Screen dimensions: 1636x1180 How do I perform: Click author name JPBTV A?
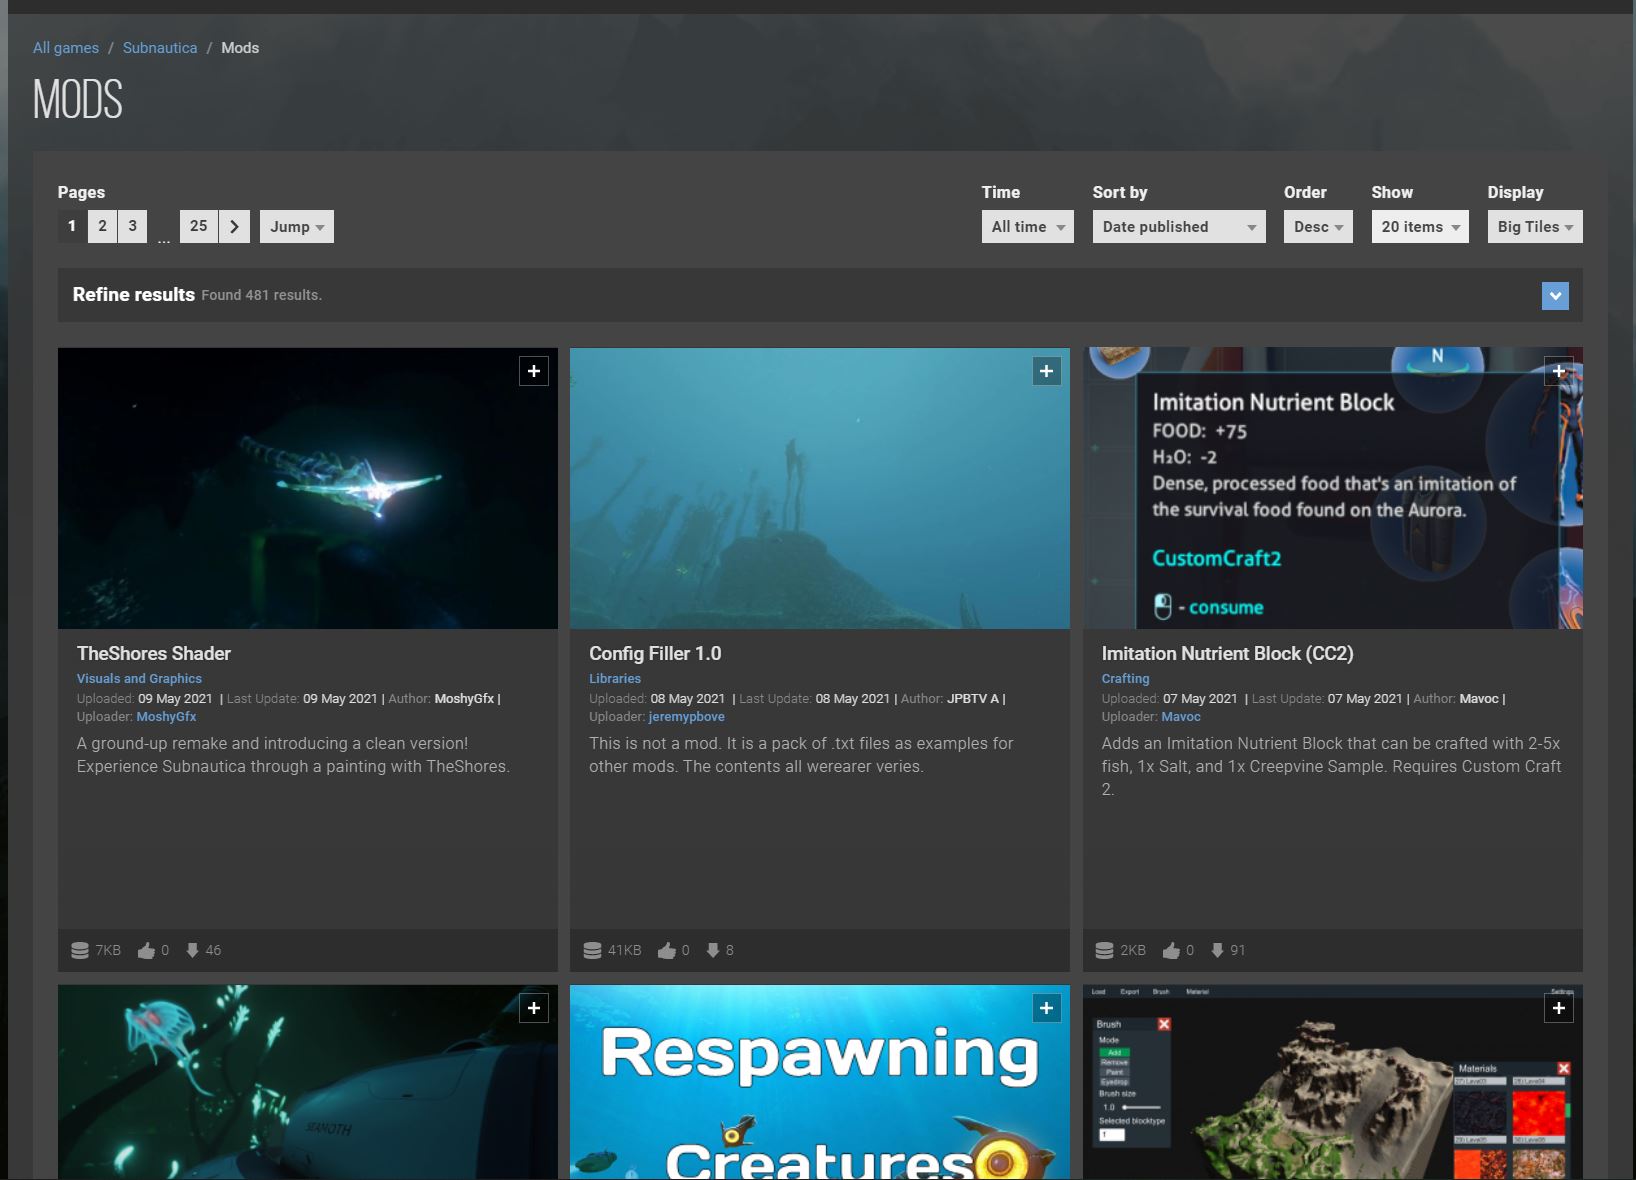pyautogui.click(x=973, y=699)
